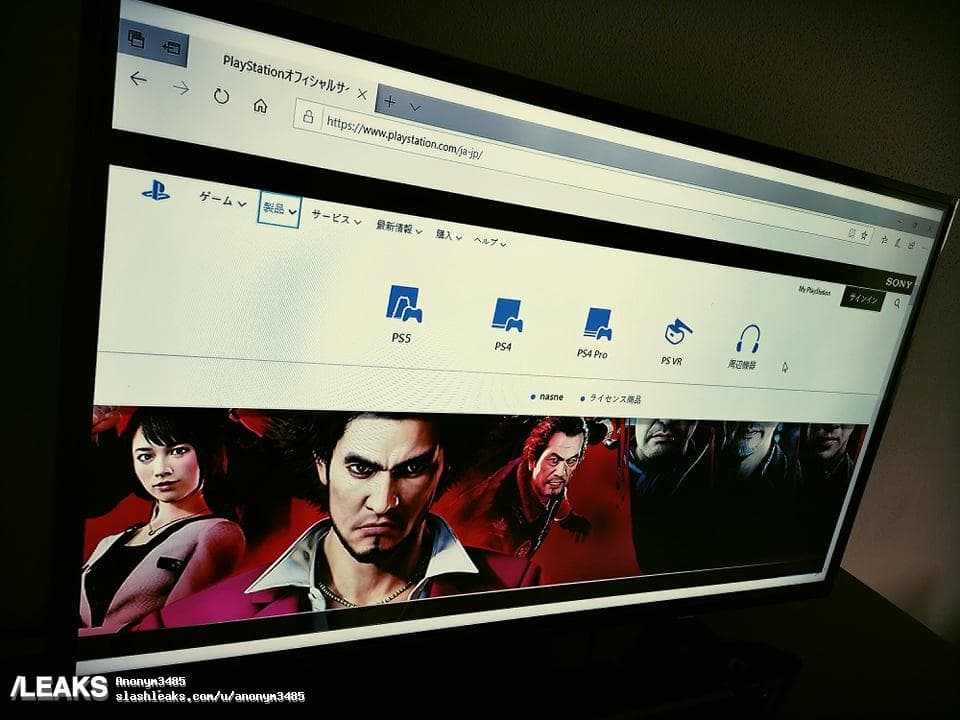Click the SONY logo
960x720 pixels.
coord(899,283)
